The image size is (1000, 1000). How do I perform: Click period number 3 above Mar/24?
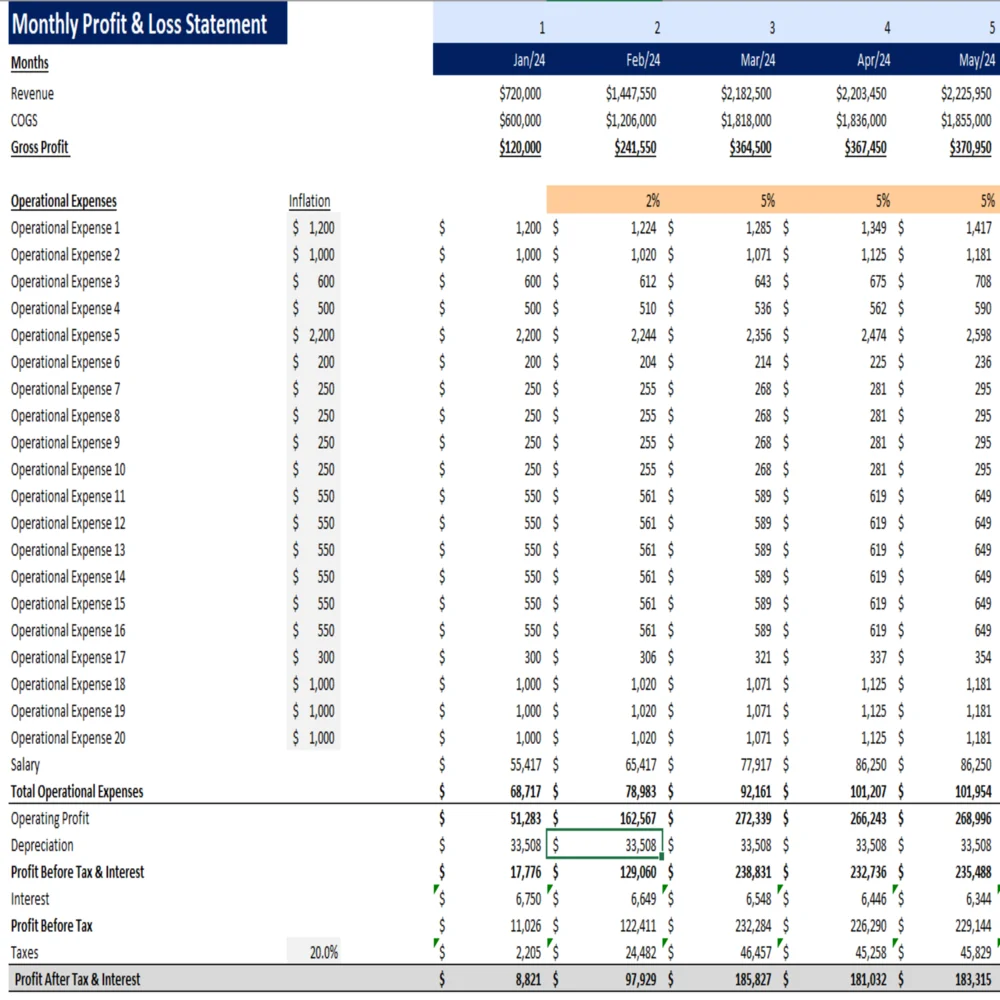(771, 27)
